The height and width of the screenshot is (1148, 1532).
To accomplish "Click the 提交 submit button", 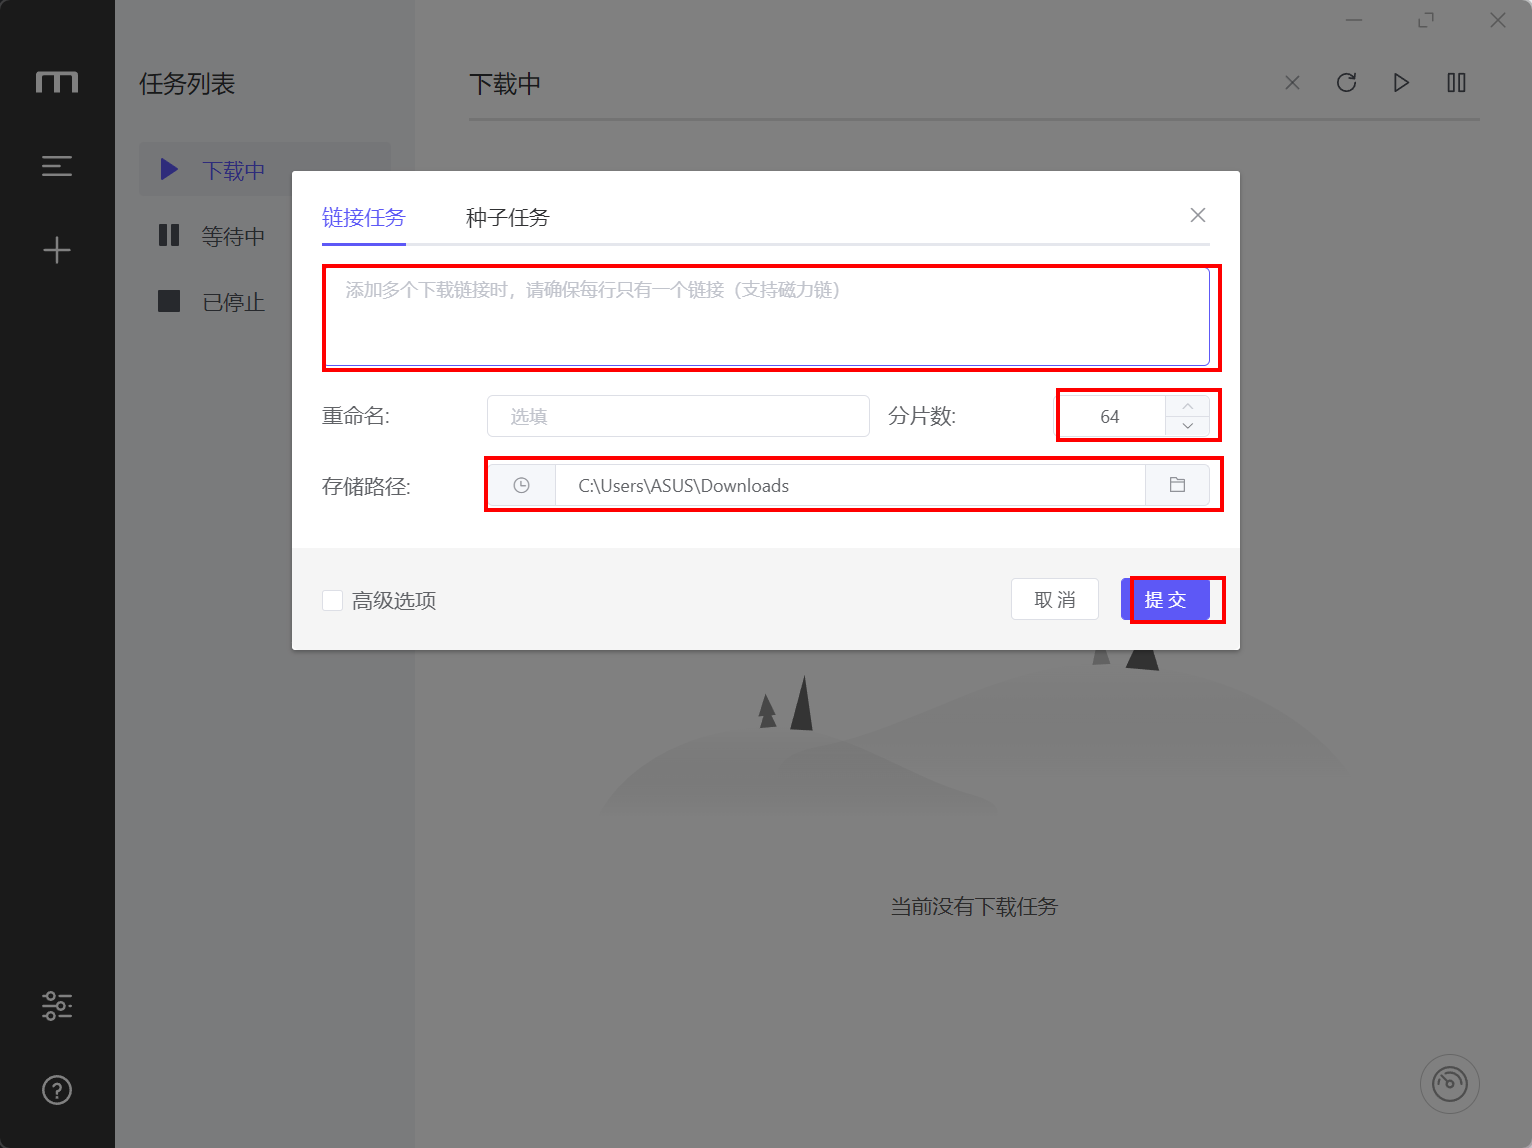I will 1166,600.
